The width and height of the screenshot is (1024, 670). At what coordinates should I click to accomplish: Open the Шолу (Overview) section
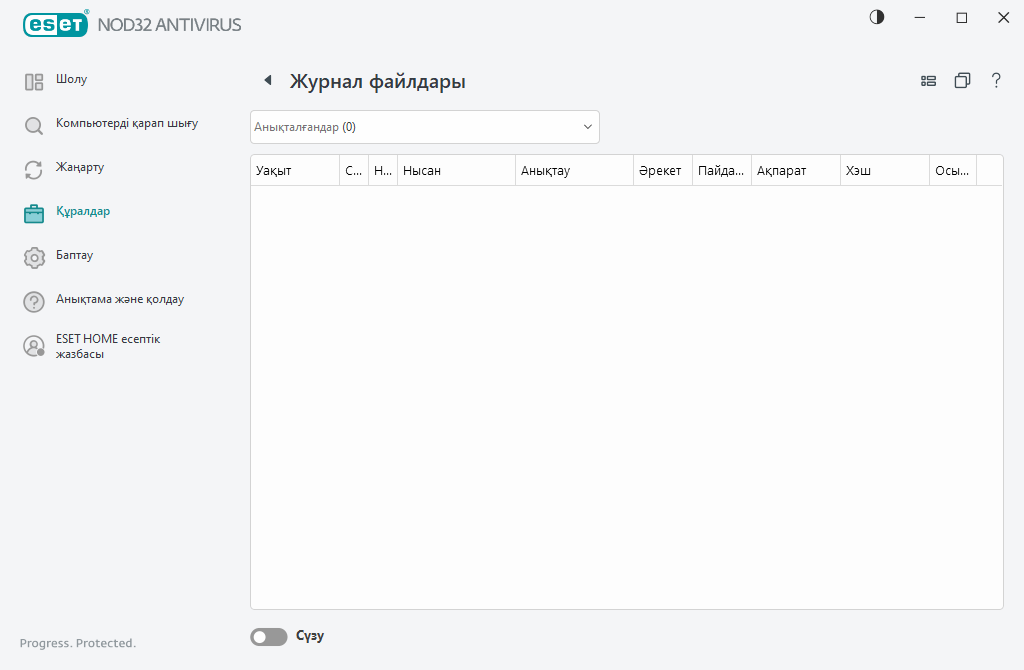[70, 80]
